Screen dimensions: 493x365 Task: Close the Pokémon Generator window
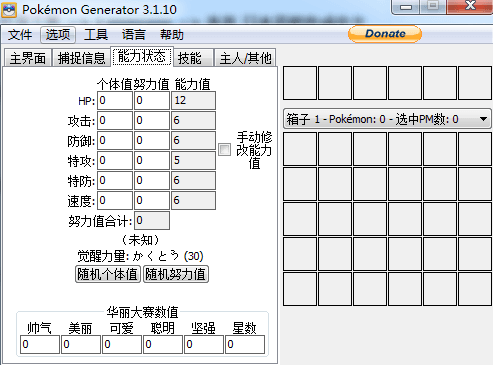470,6
